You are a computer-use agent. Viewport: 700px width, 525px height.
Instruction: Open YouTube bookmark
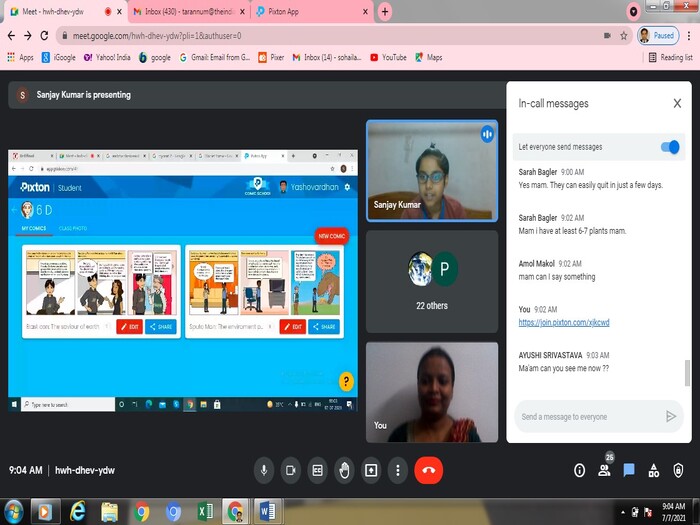[388, 57]
